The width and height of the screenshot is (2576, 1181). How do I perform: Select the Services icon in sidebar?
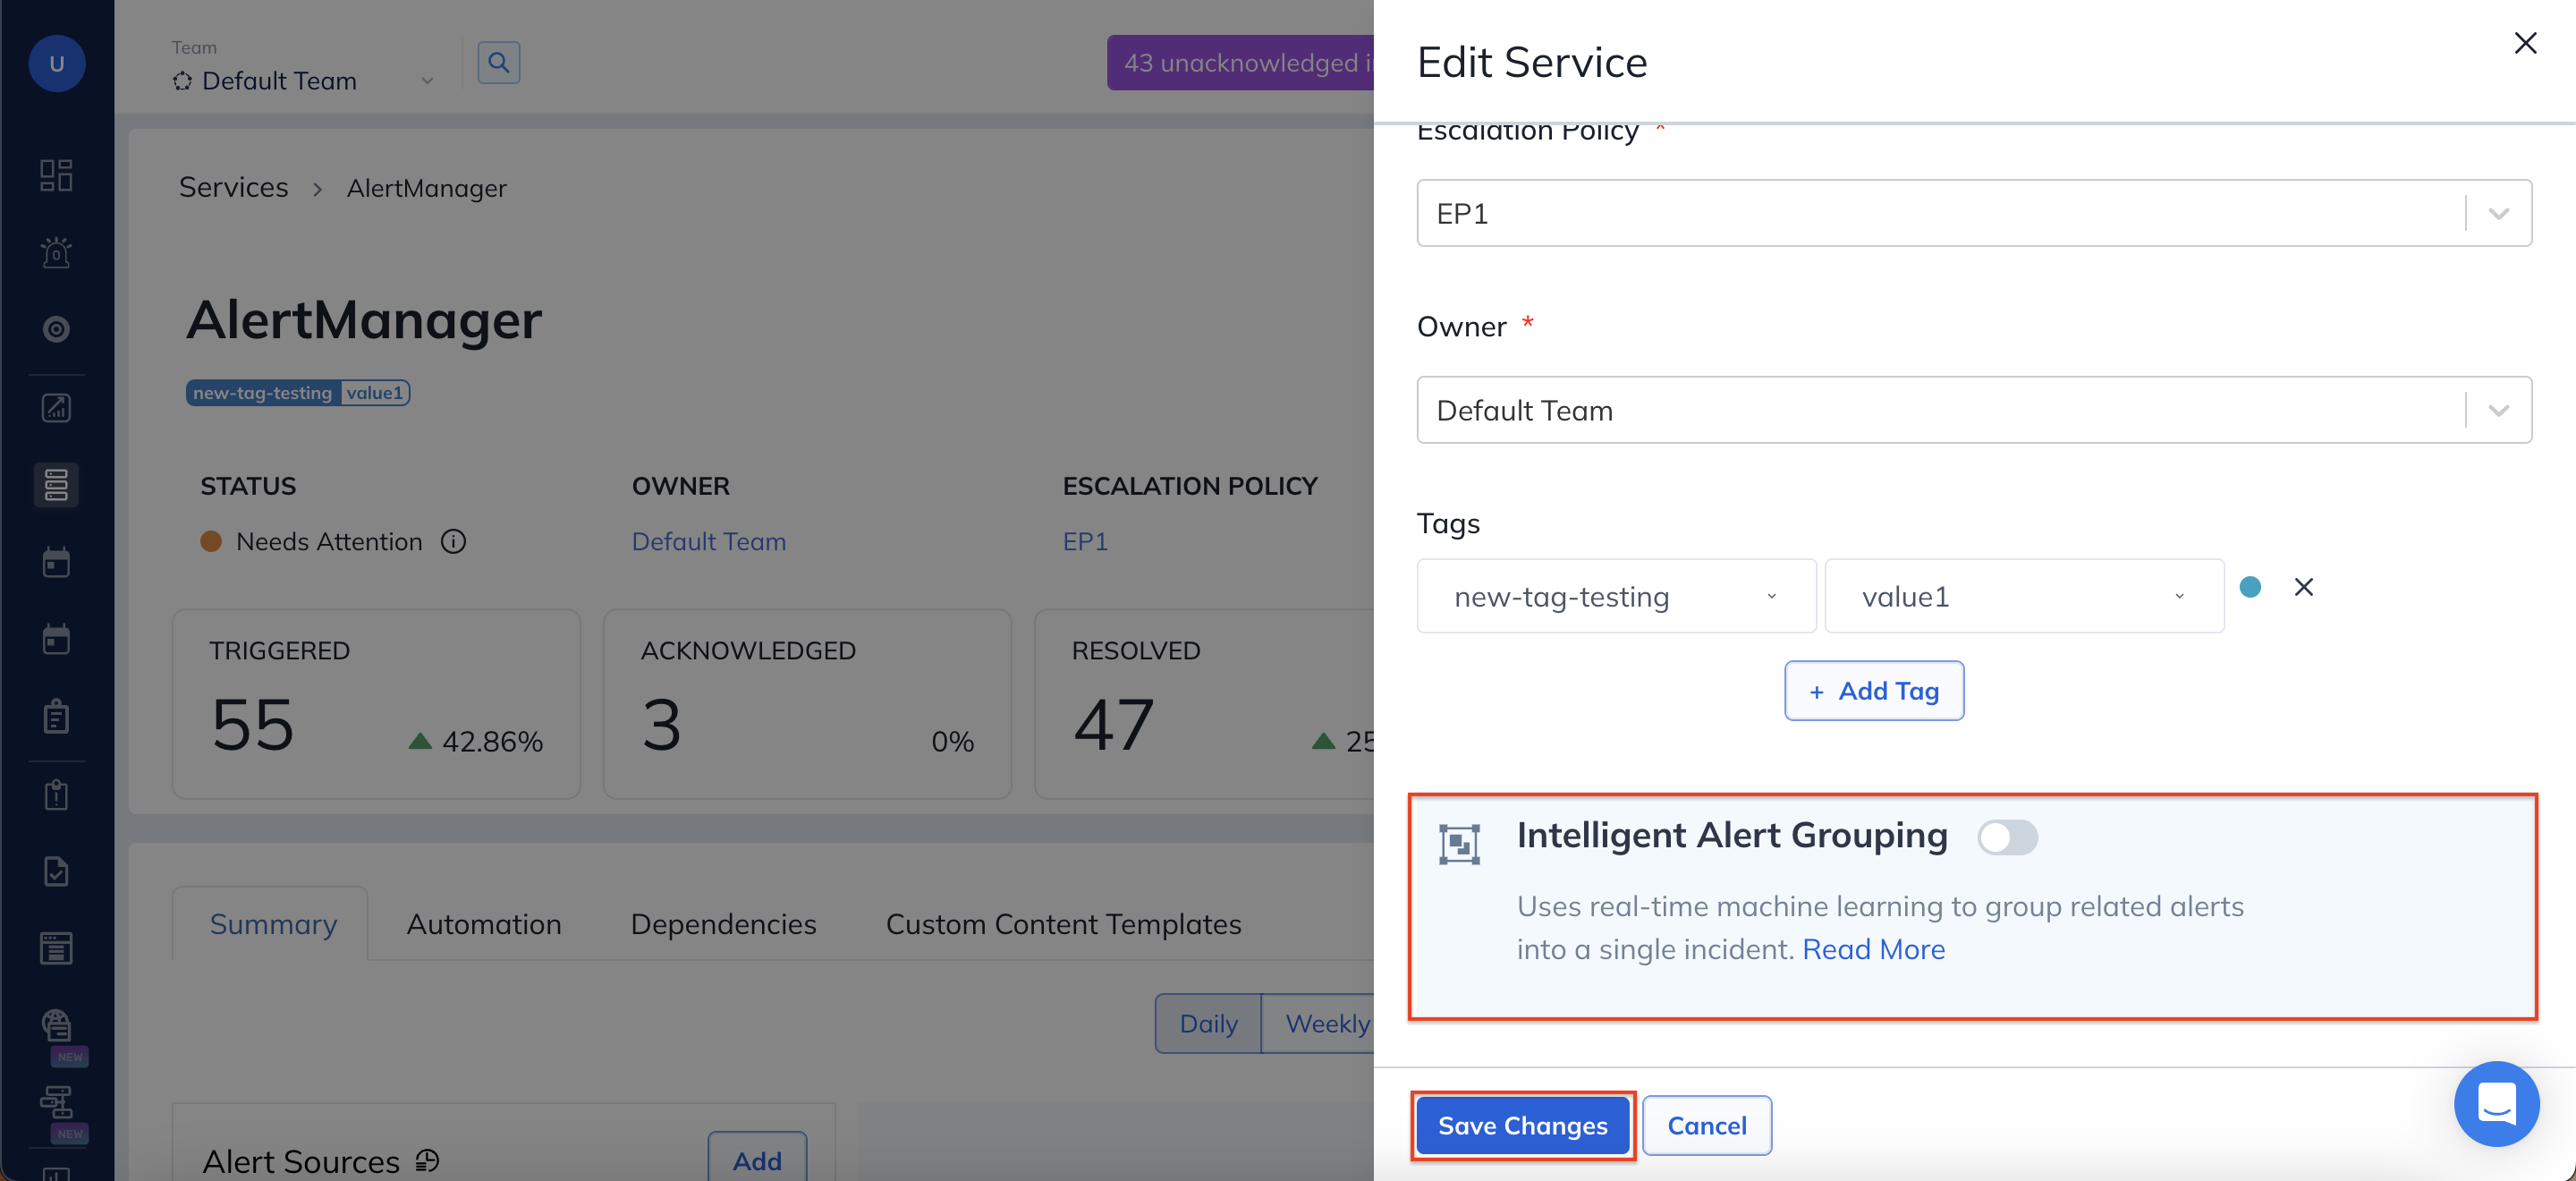tap(56, 485)
